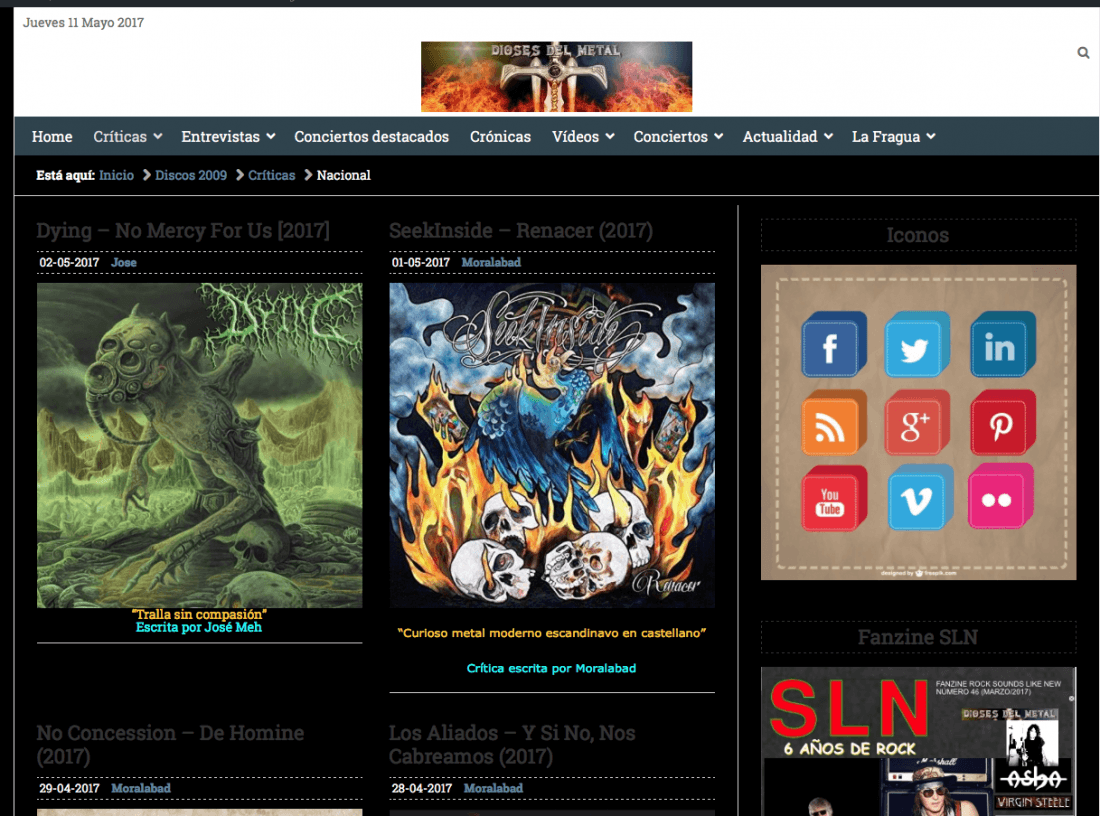Expand the Conciertos menu arrow
The height and width of the screenshot is (816, 1100).
[718, 136]
